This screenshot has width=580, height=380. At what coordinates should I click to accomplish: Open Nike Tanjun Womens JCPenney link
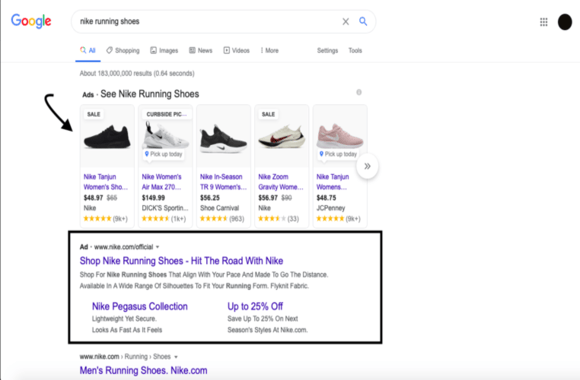point(333,182)
